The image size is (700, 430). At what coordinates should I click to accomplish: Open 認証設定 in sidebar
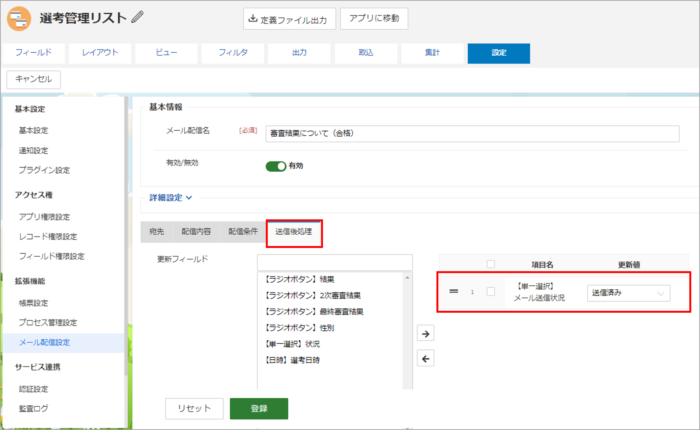click(33, 389)
